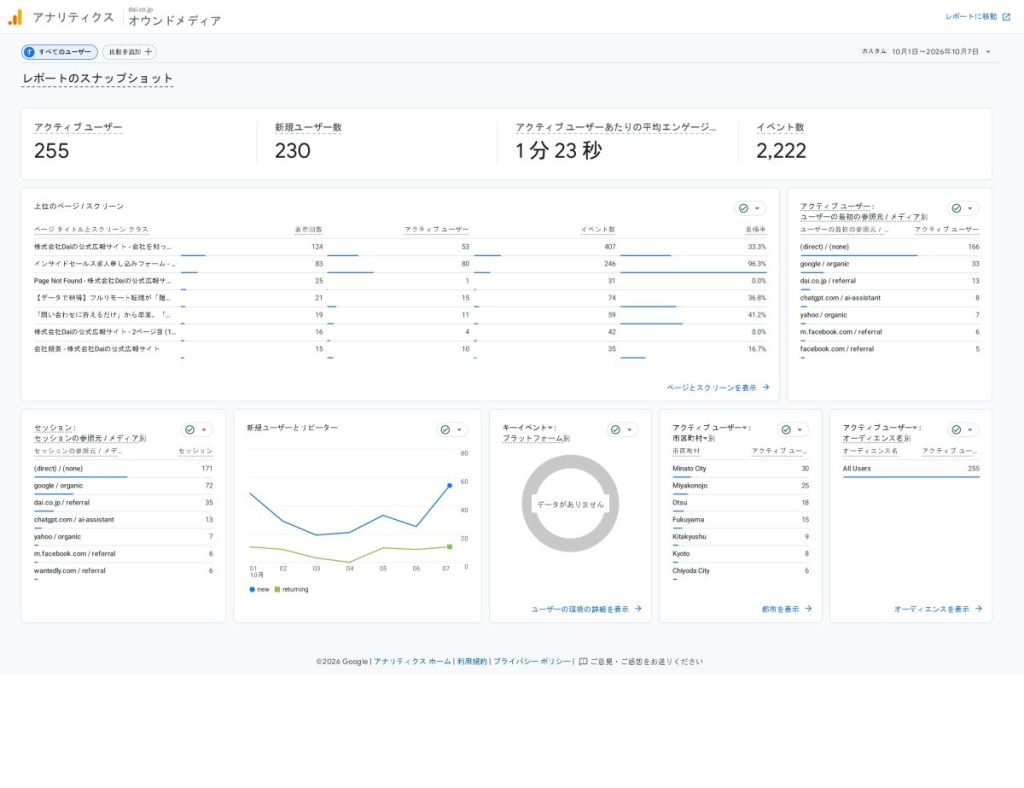Click the 新規ユーザー数 metric label

[308, 127]
